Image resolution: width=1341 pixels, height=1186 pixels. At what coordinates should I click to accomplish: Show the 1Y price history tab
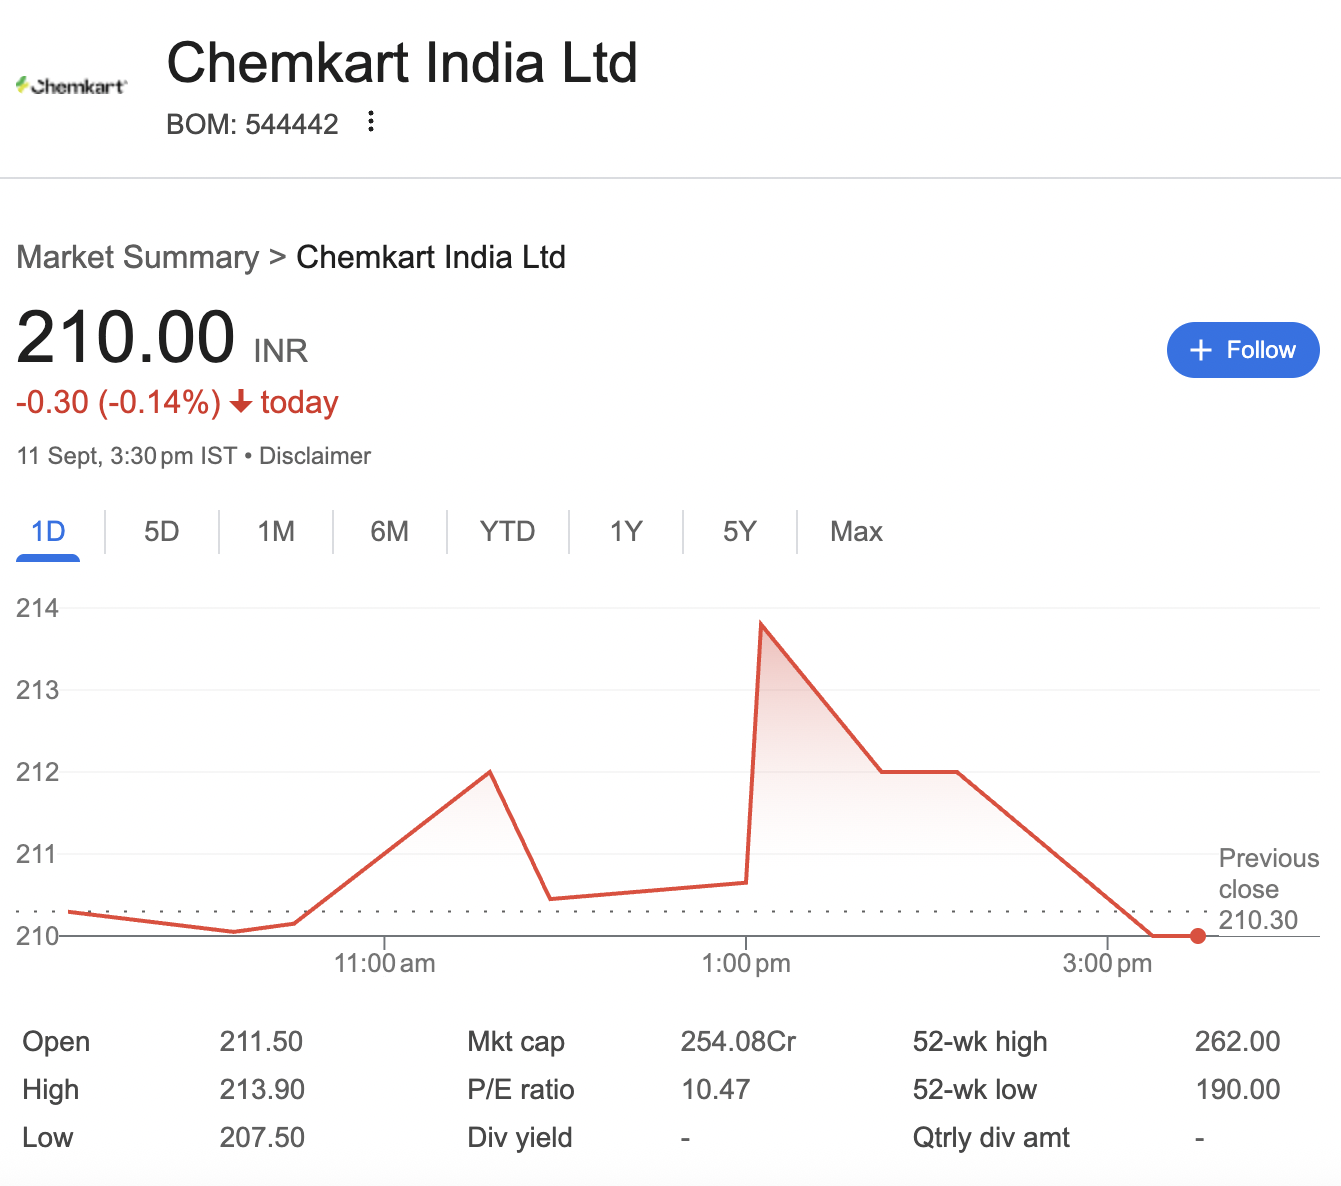pyautogui.click(x=626, y=531)
